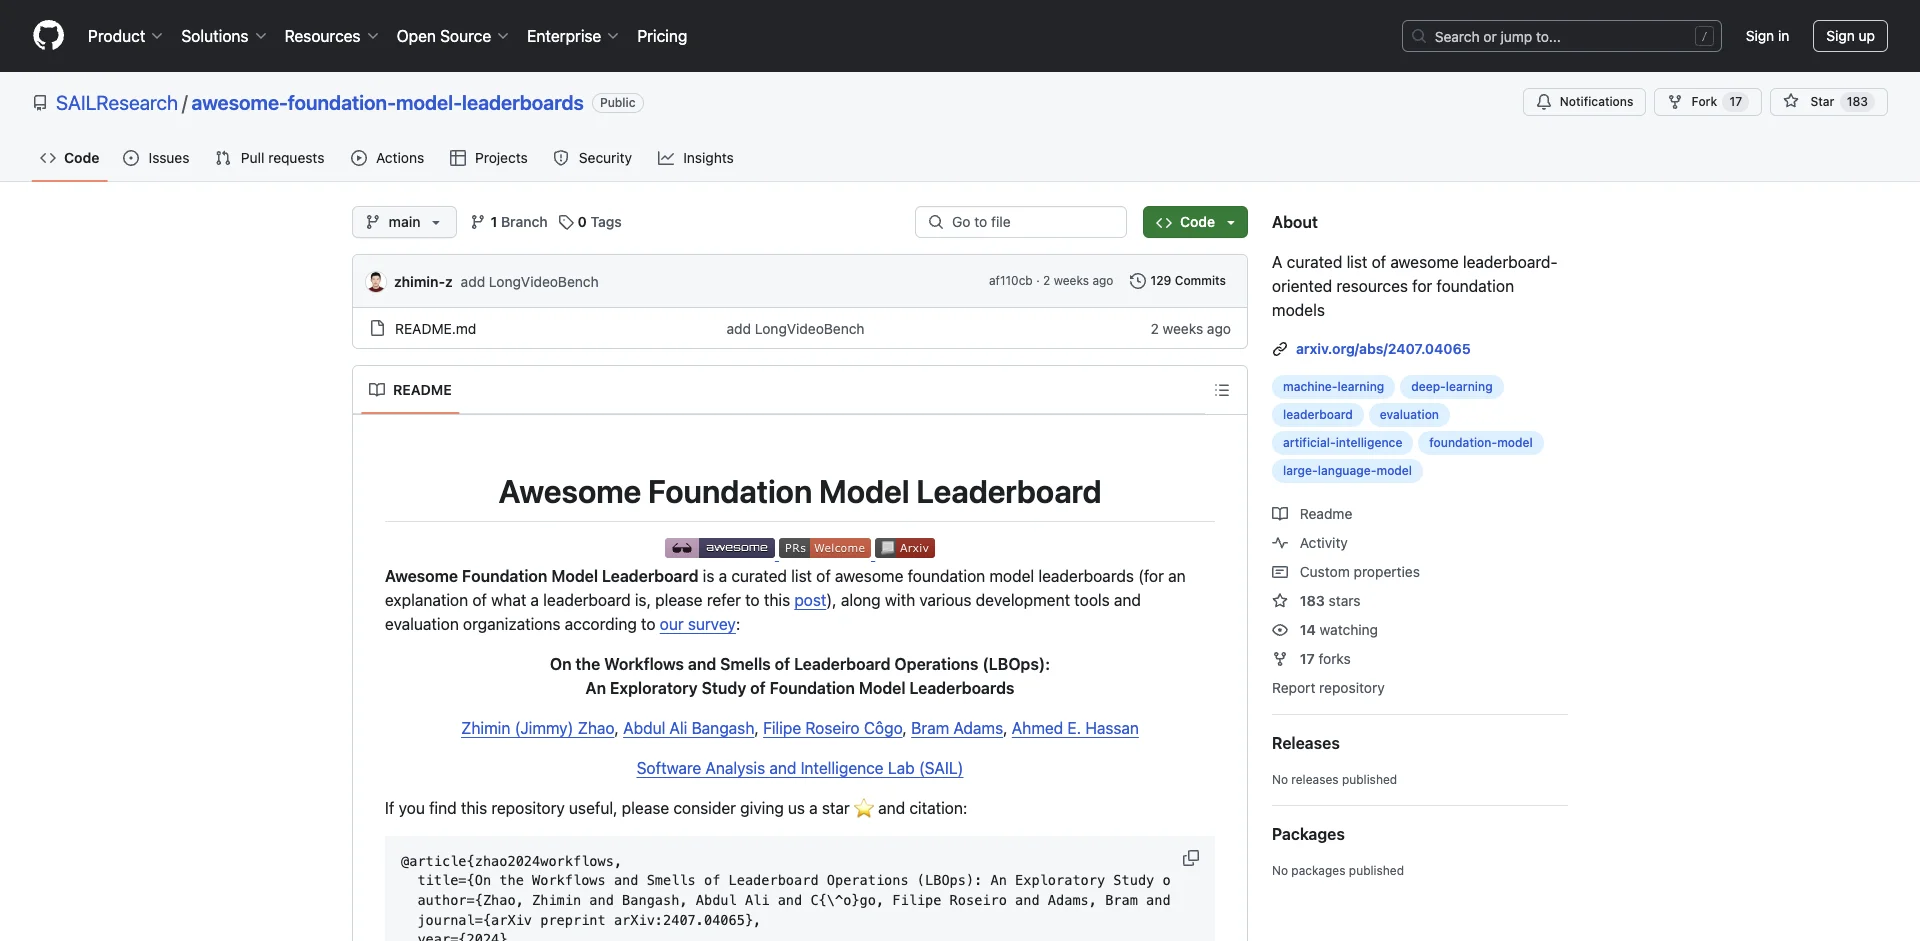Viewport: 1920px width, 941px height.
Task: Open the af110cb commit hash
Action: 1010,281
